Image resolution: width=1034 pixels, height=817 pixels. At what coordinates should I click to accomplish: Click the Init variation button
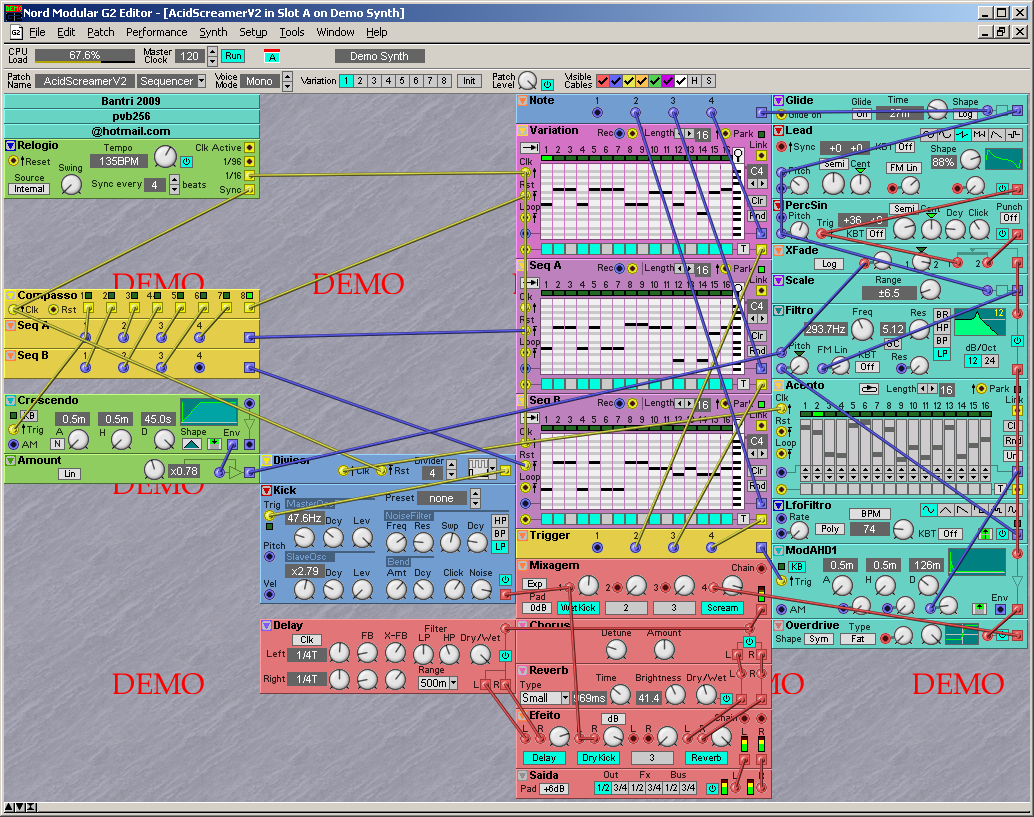pyautogui.click(x=469, y=81)
